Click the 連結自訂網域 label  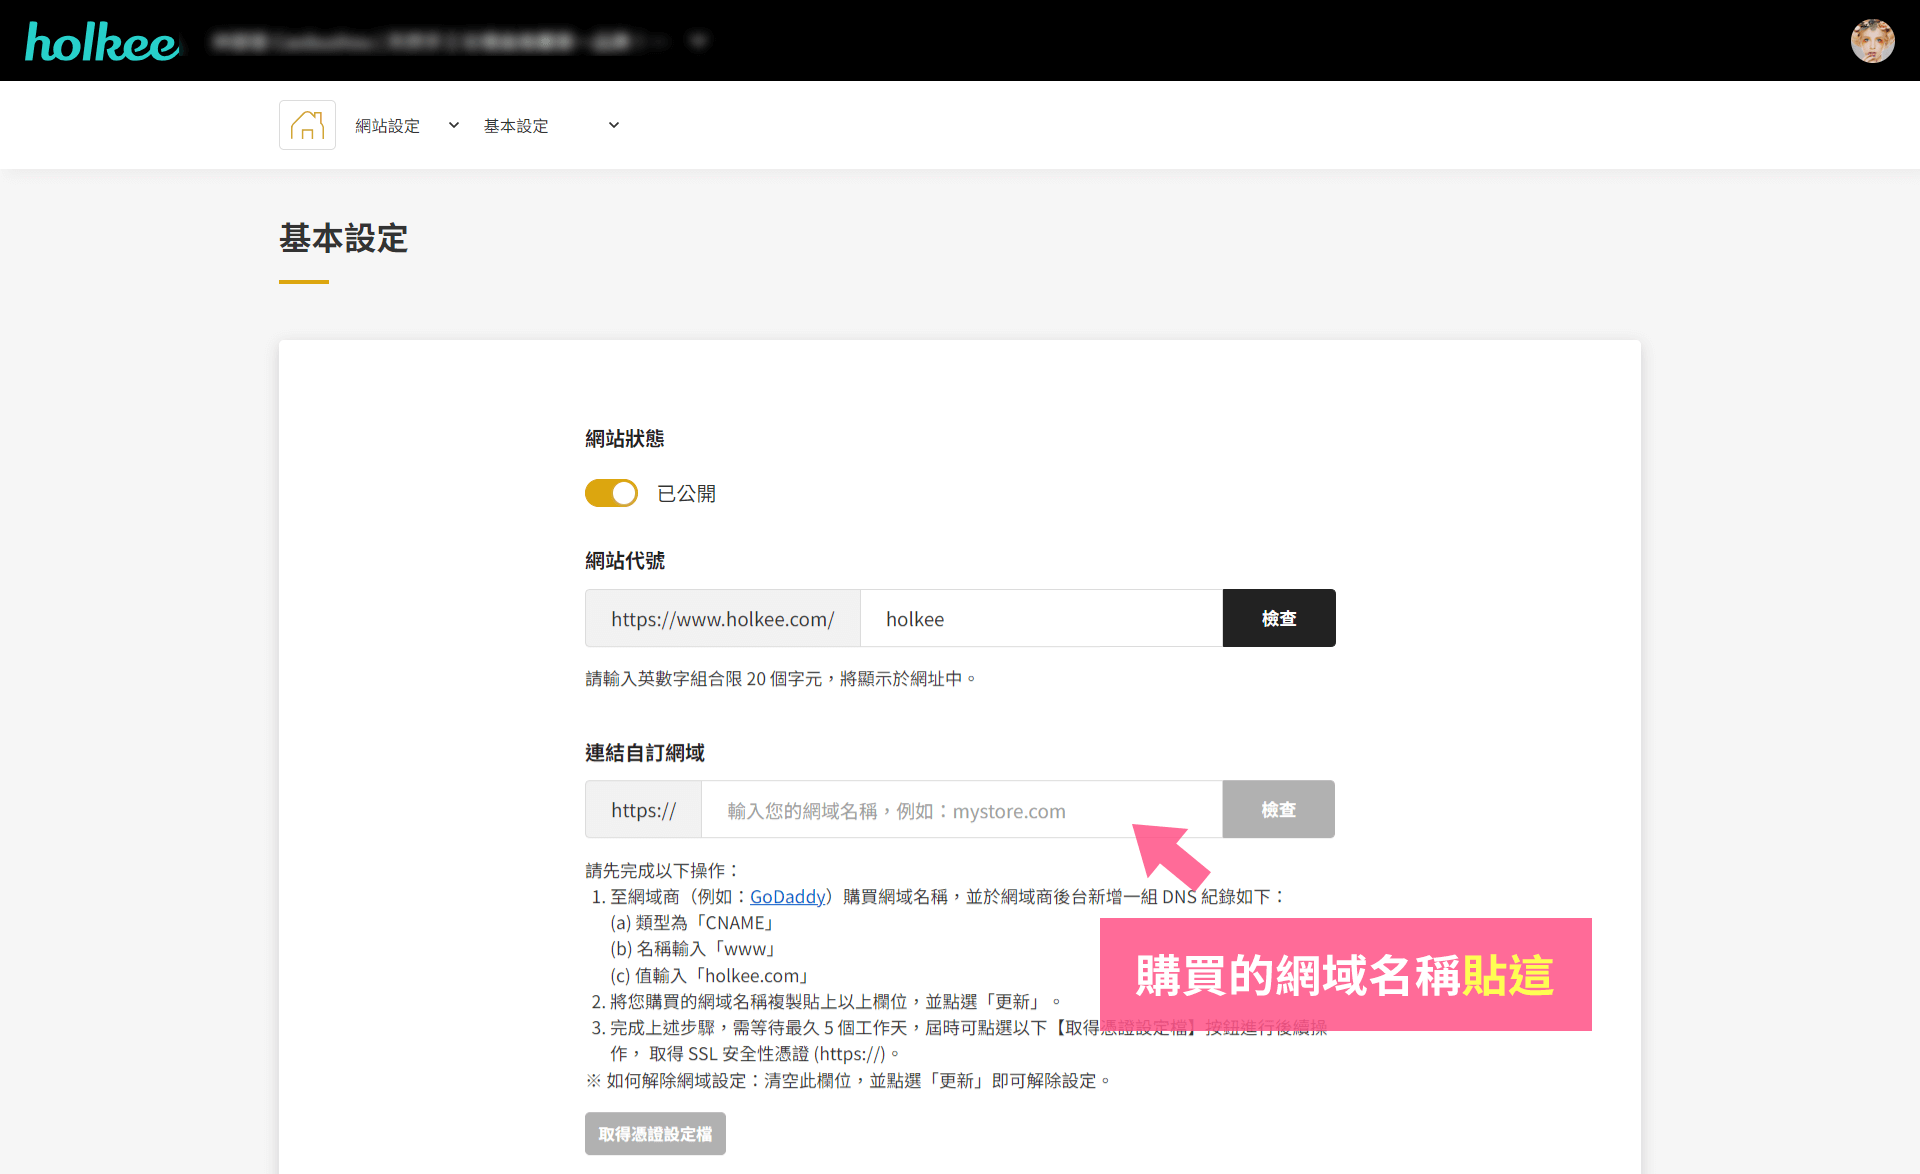(645, 753)
